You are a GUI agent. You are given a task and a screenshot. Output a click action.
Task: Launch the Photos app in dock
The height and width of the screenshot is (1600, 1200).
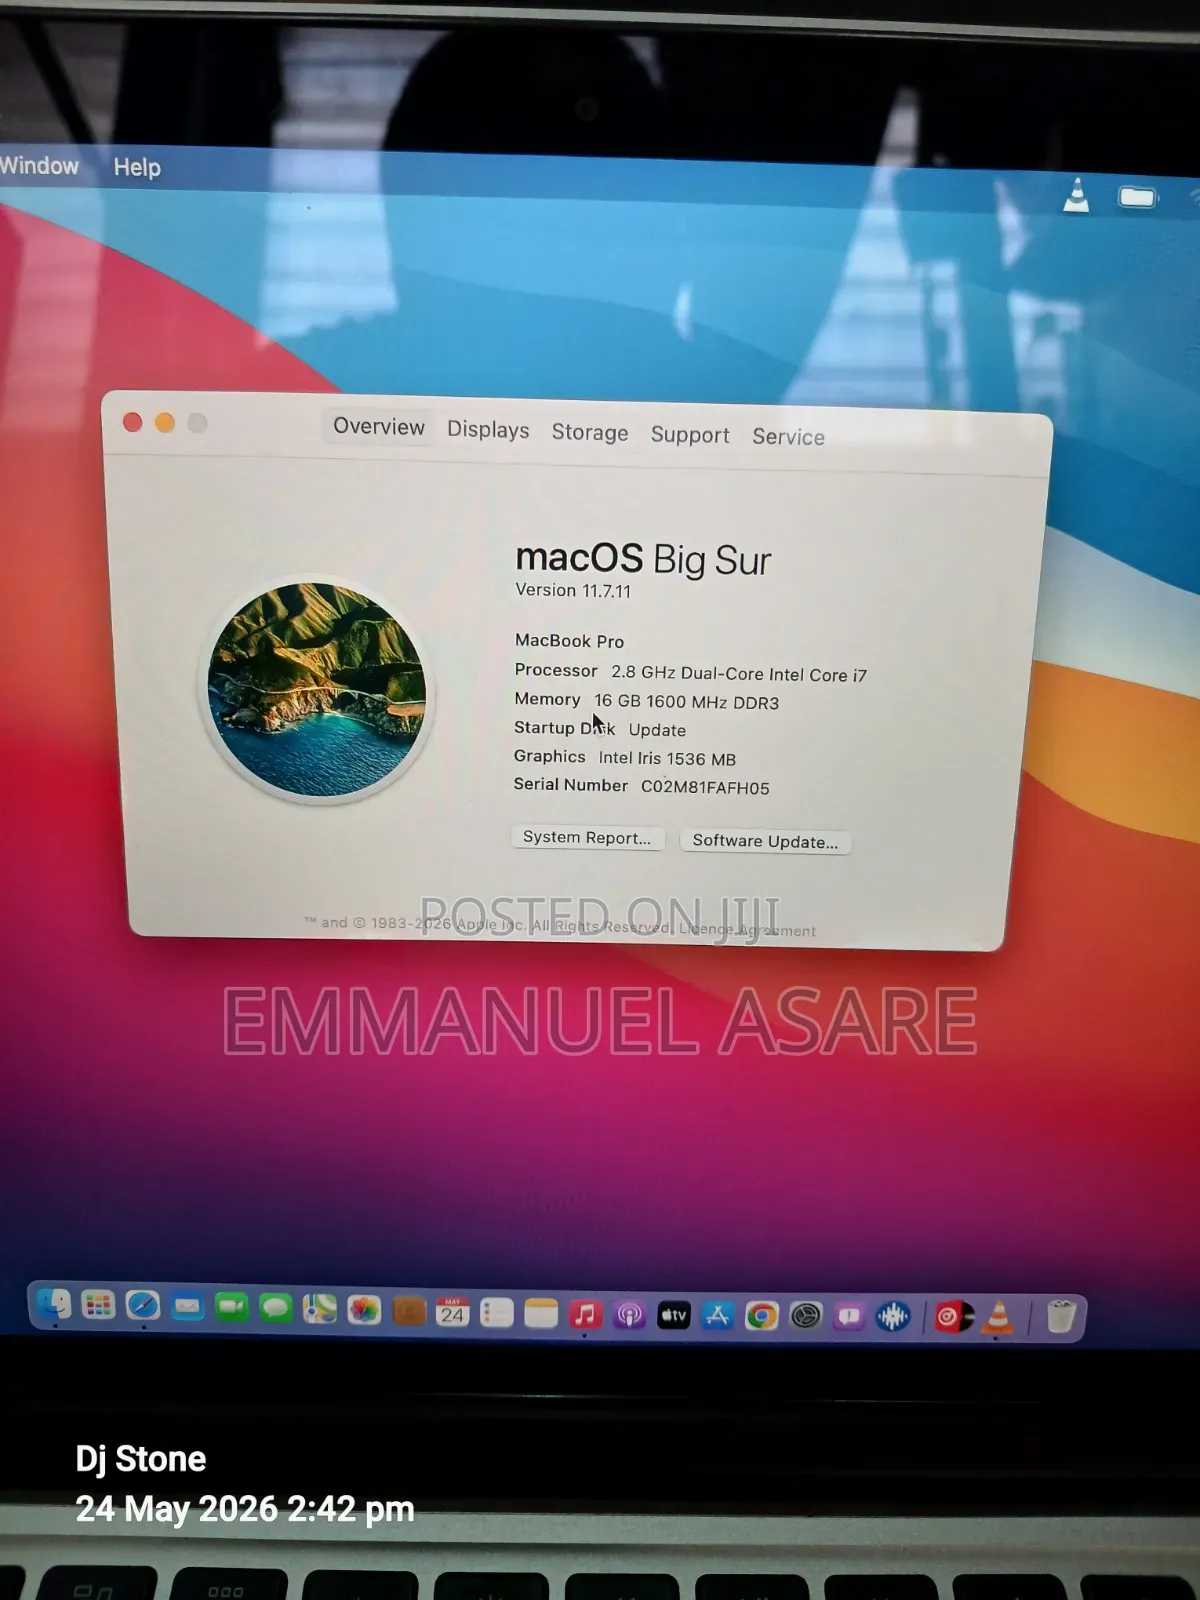tap(364, 1310)
